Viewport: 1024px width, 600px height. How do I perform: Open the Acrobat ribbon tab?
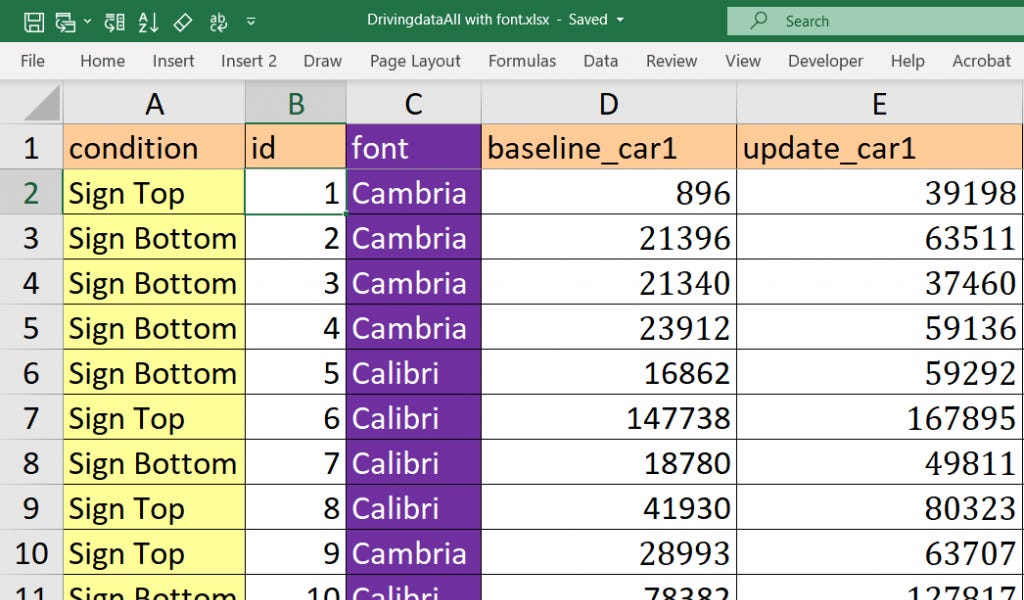982,61
